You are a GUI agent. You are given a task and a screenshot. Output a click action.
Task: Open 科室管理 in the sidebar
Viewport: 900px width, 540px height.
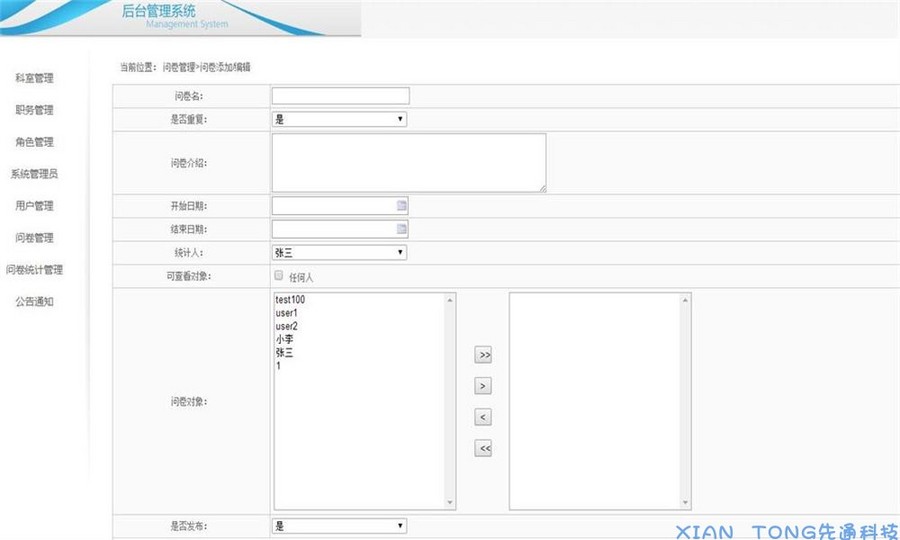pyautogui.click(x=34, y=78)
